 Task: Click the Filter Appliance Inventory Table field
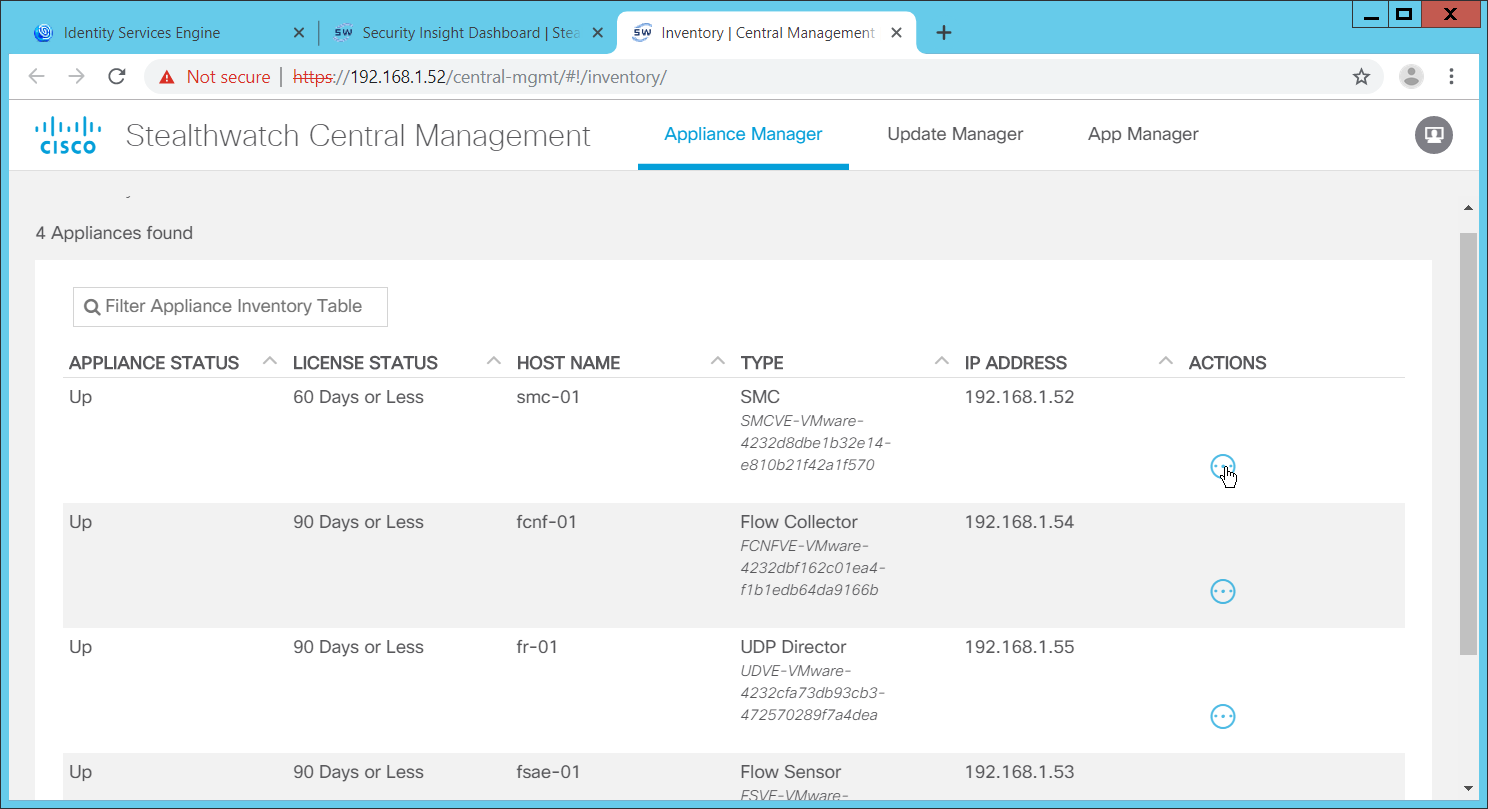coord(231,307)
